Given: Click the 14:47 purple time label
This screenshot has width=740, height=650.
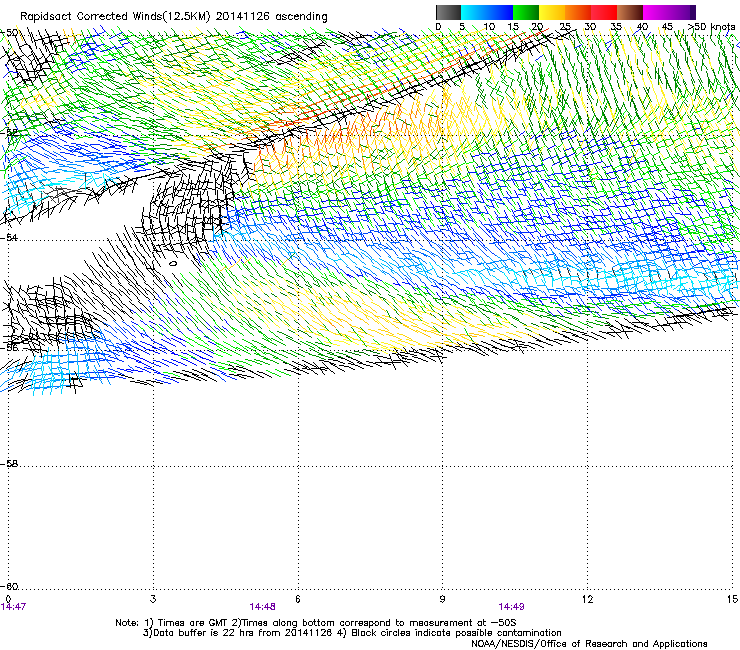Looking at the screenshot, I should [x=13, y=607].
